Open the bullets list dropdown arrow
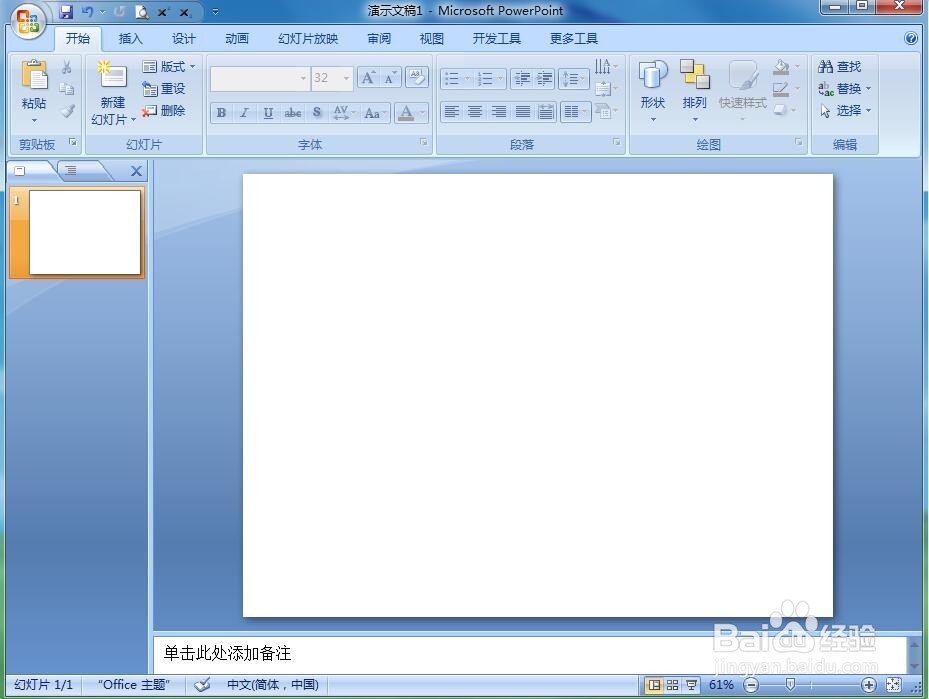929x699 pixels. pos(467,79)
